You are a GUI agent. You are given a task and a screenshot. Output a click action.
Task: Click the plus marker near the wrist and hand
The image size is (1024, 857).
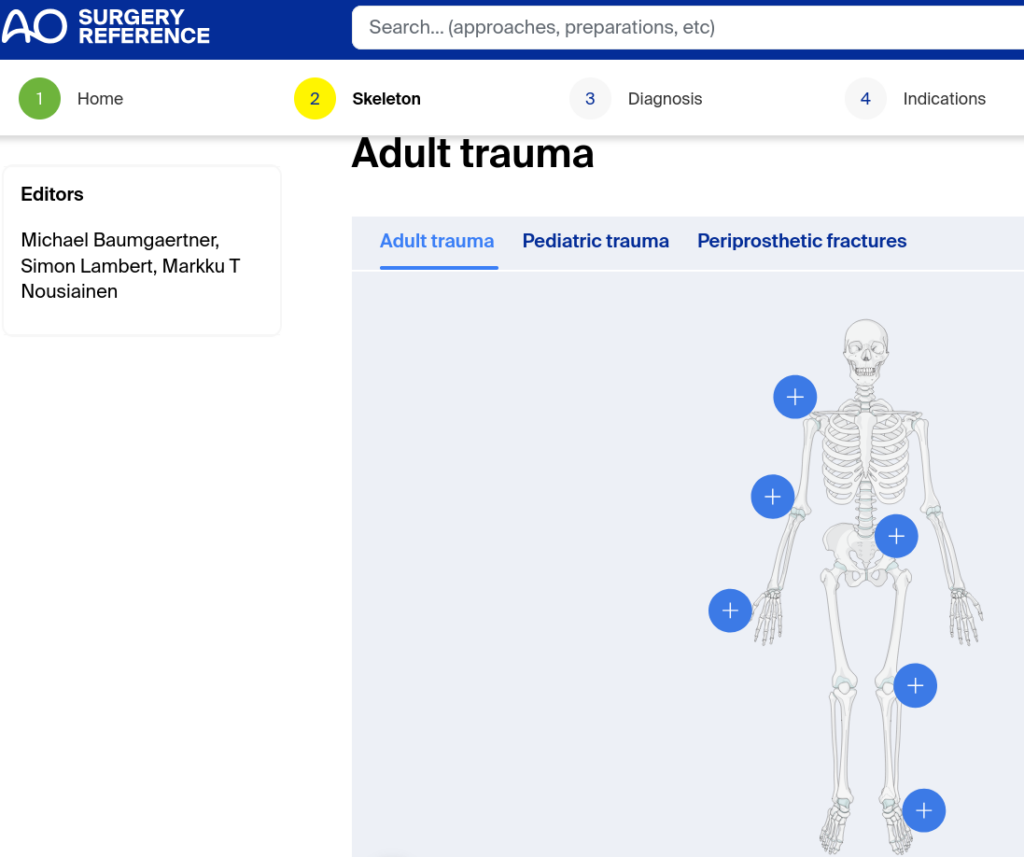730,610
